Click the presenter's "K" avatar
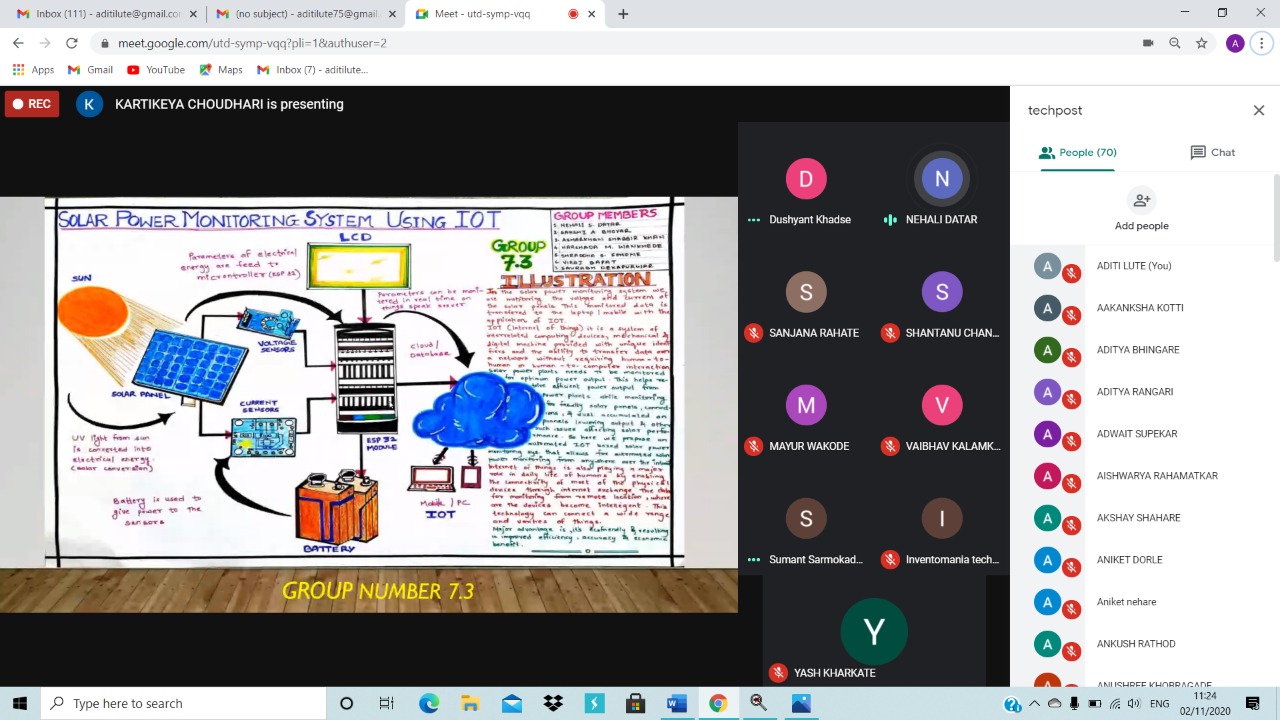The image size is (1280, 720). pyautogui.click(x=89, y=104)
